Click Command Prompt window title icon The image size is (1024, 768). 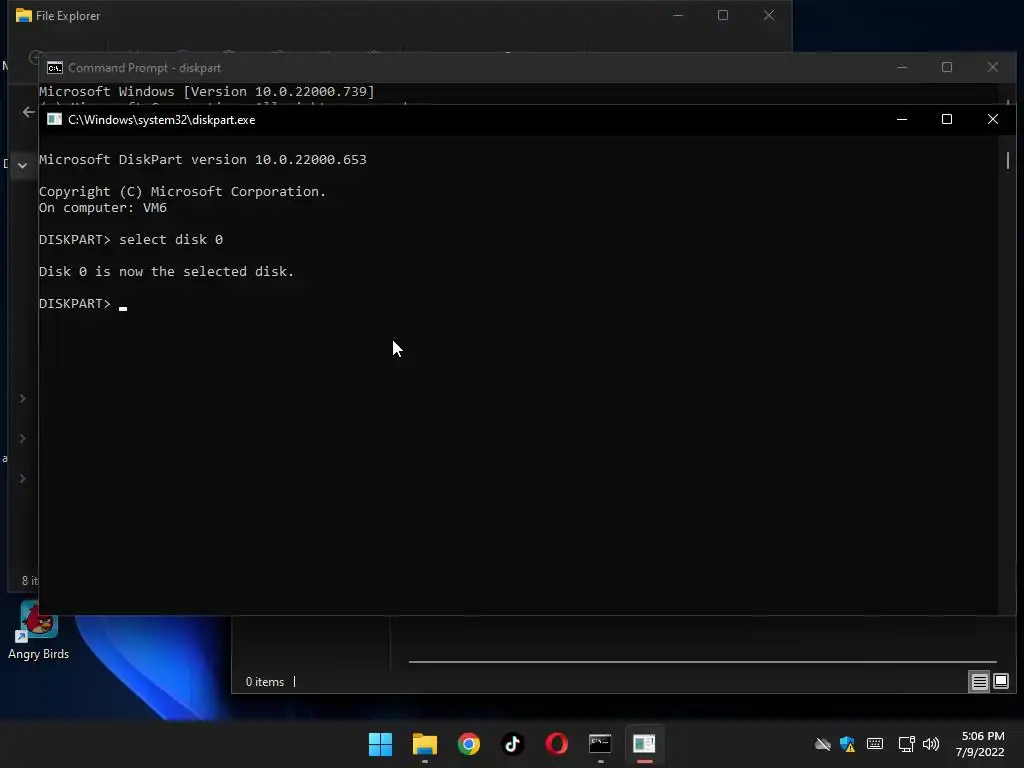click(x=55, y=68)
